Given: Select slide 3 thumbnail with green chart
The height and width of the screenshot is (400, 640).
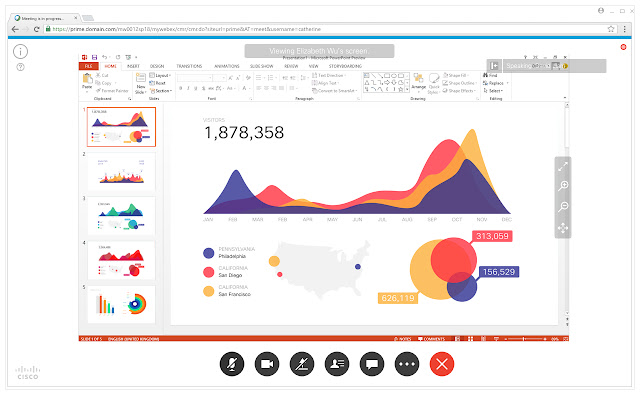Looking at the screenshot, I should tap(121, 216).
